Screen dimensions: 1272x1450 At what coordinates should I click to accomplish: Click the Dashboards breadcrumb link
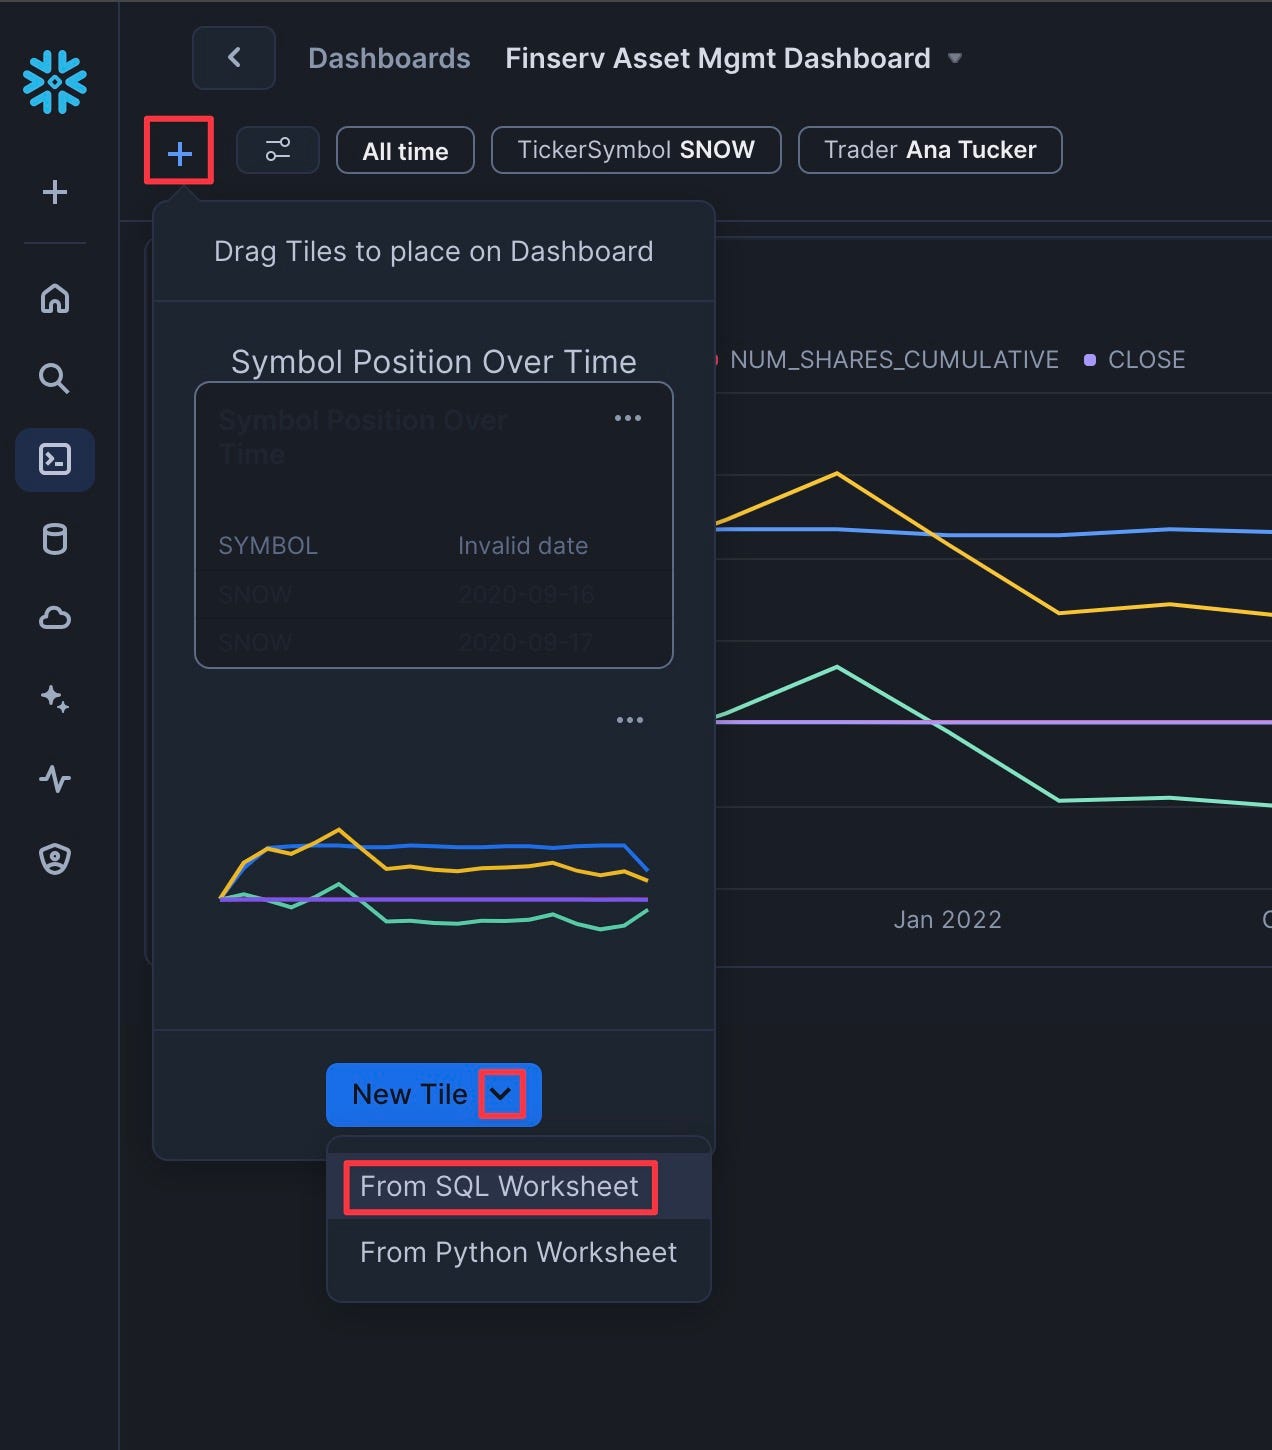tap(389, 59)
